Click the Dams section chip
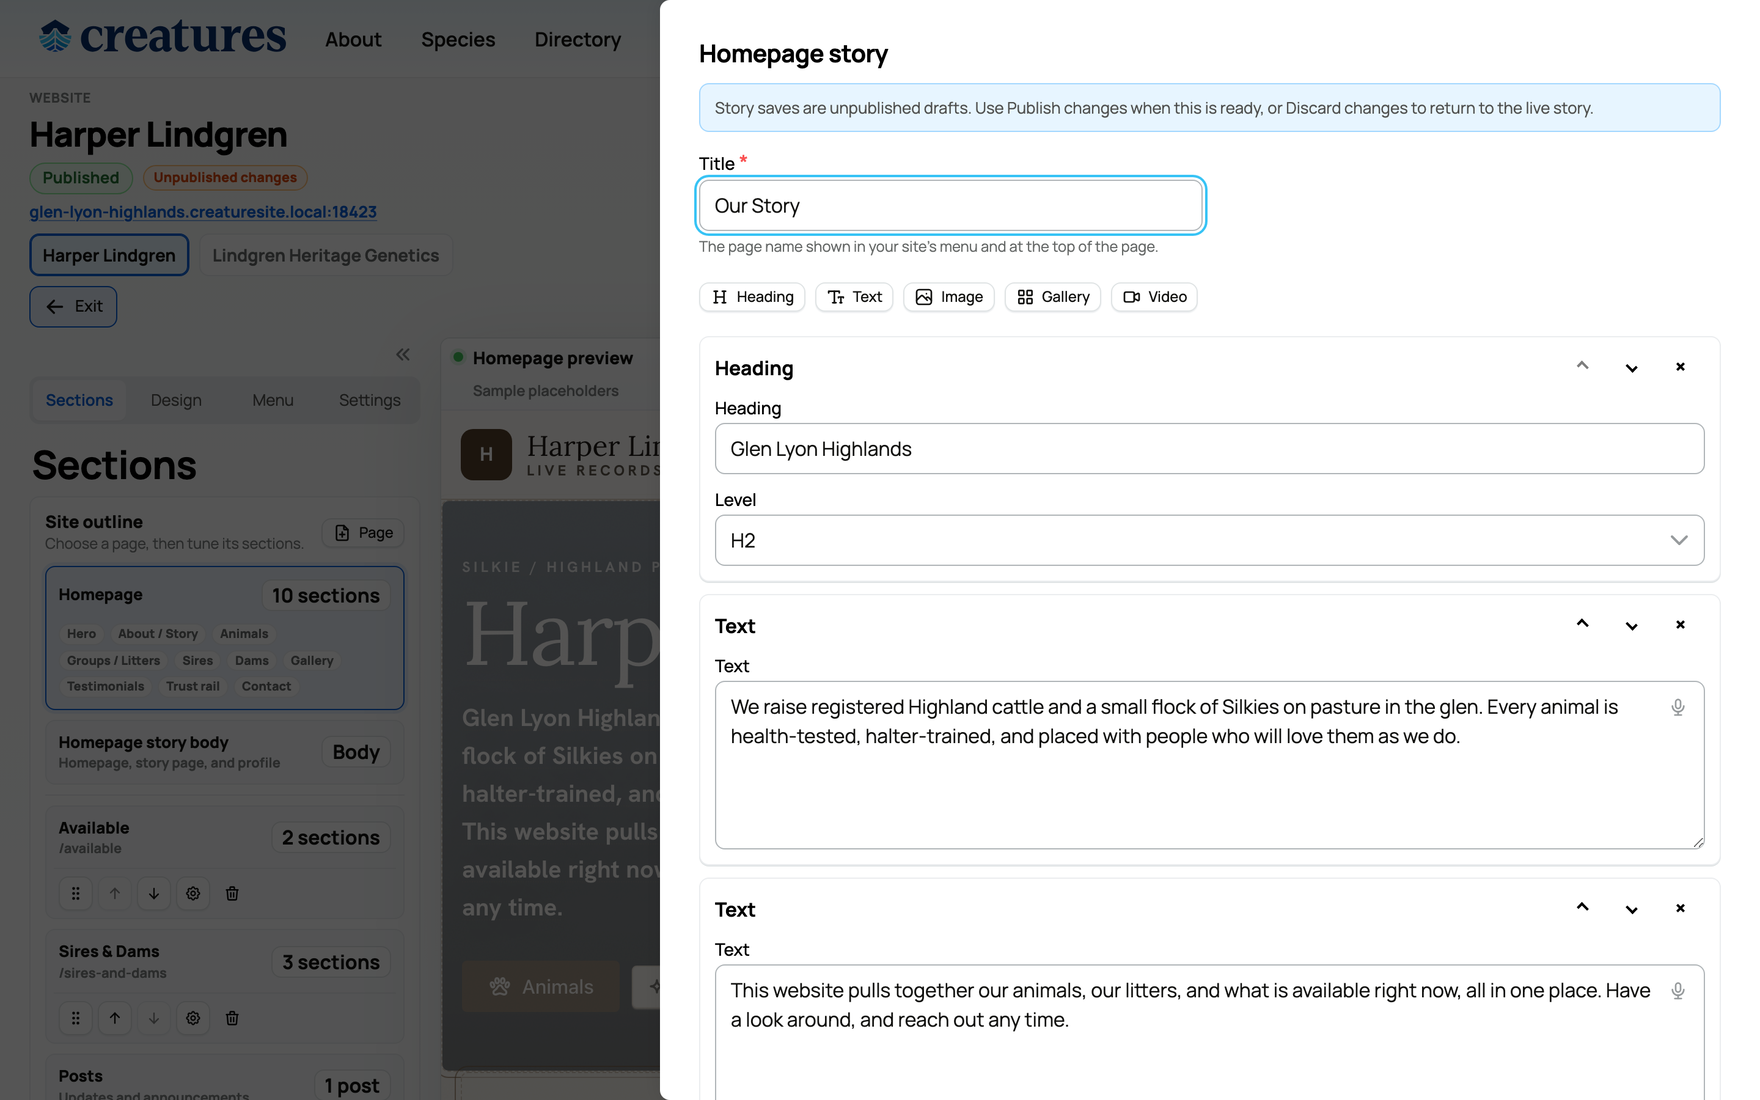This screenshot has height=1100, width=1760. point(252,661)
